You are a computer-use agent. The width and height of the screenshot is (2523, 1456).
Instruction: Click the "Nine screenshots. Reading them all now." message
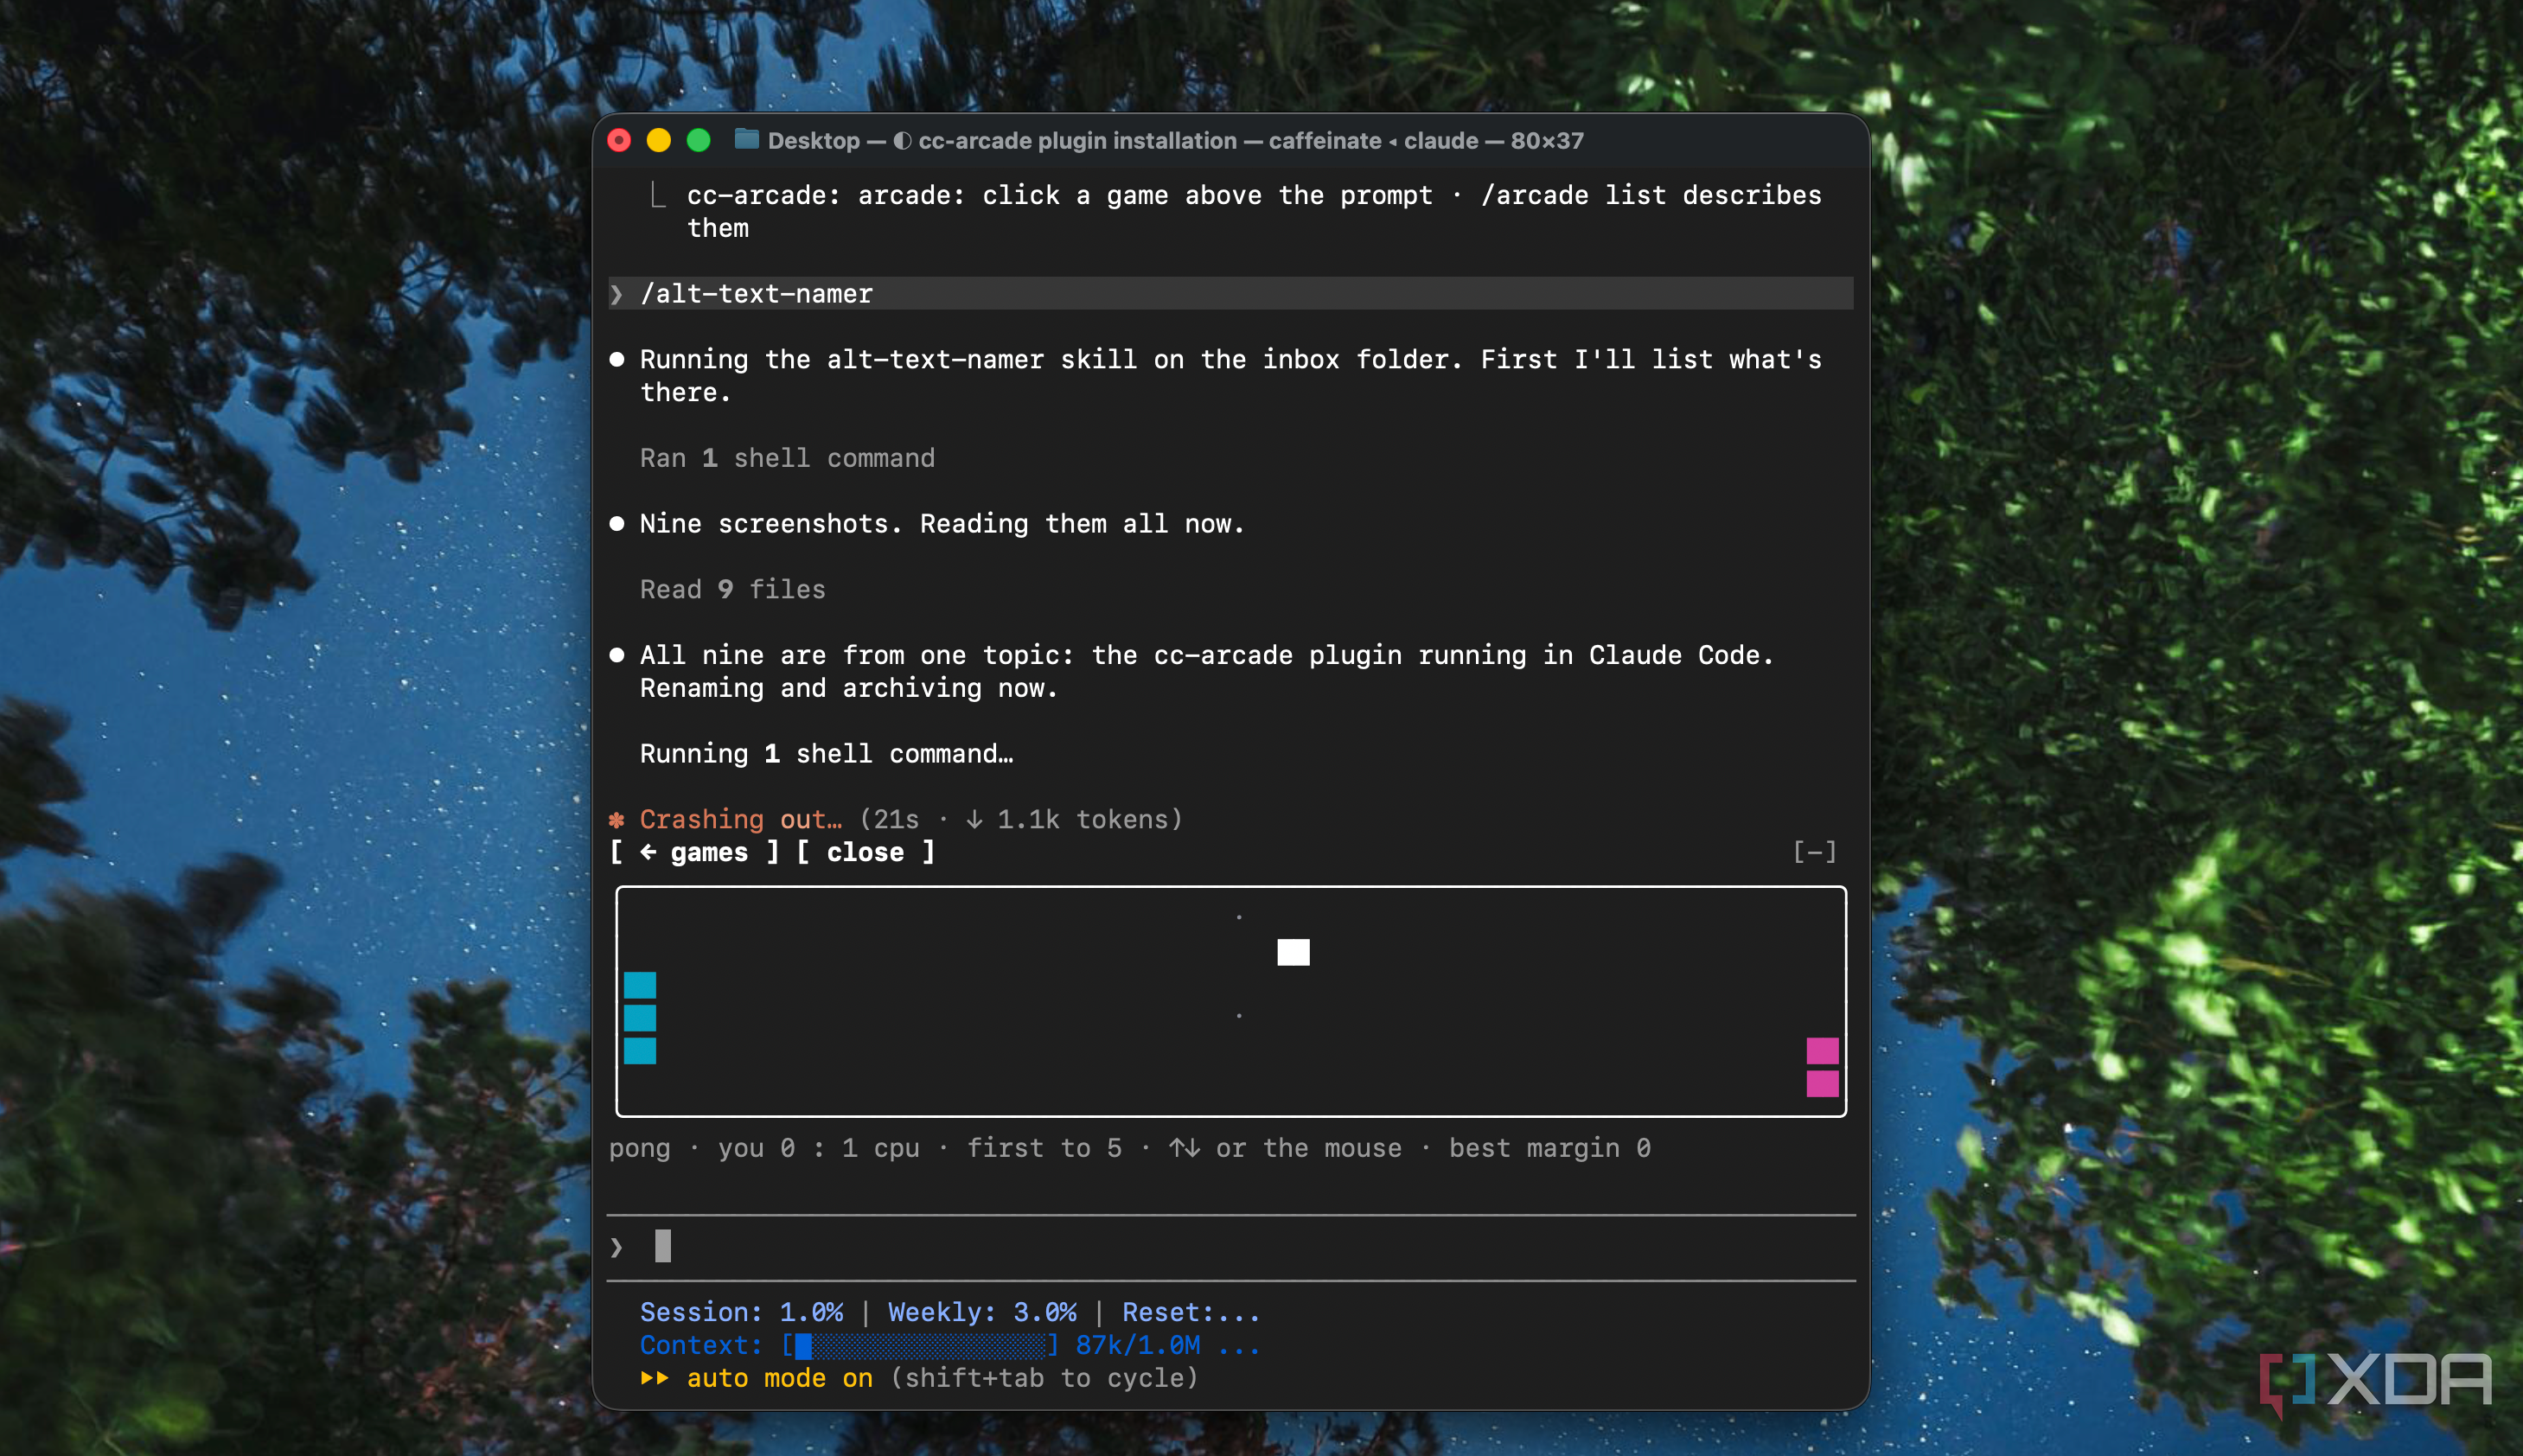(942, 523)
